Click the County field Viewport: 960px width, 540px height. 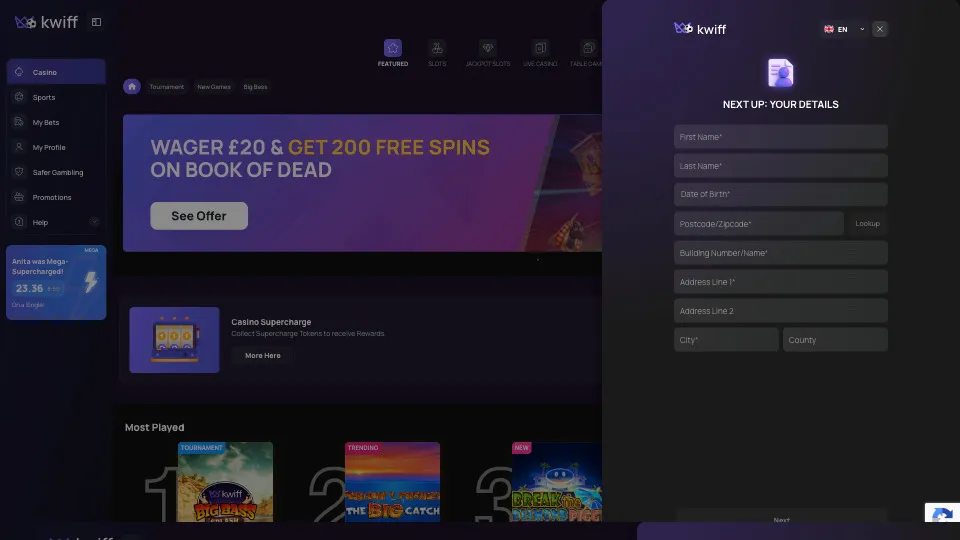(835, 339)
